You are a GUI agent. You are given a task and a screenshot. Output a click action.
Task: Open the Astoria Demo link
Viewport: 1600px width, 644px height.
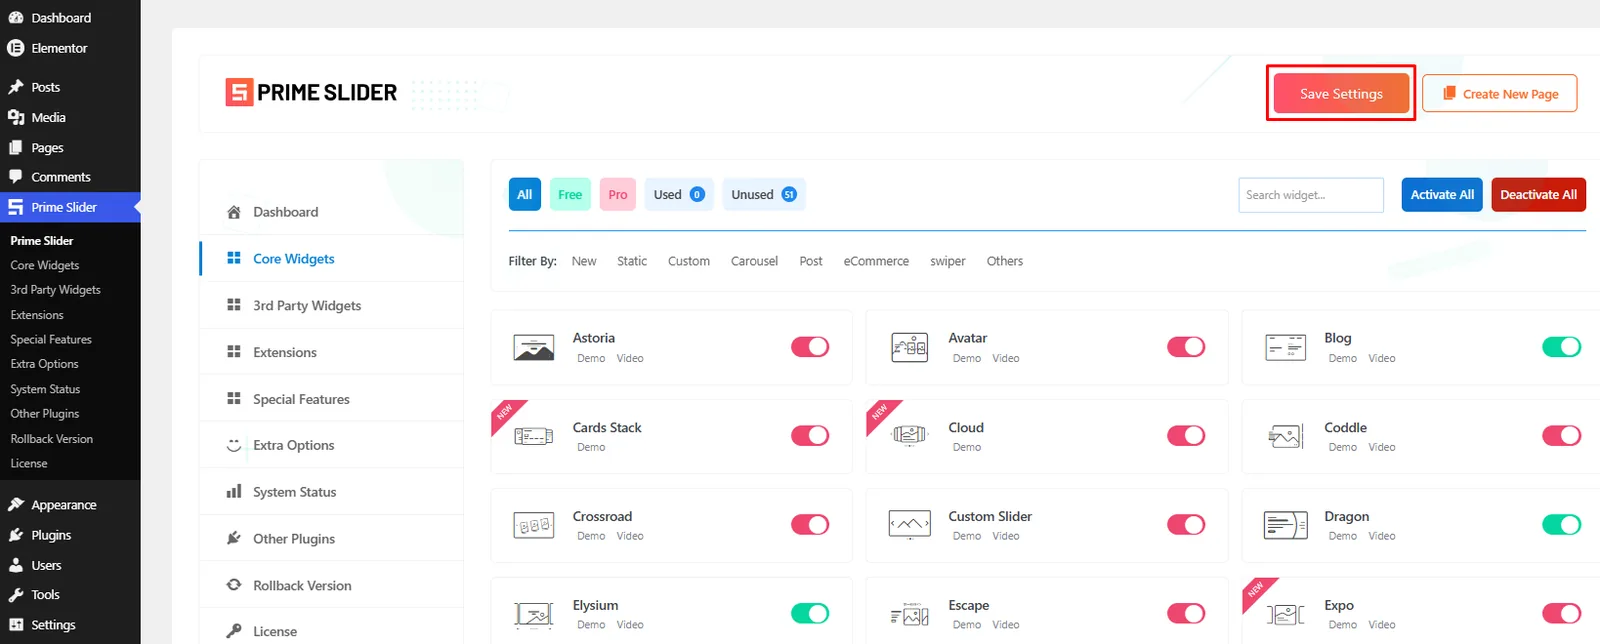591,358
